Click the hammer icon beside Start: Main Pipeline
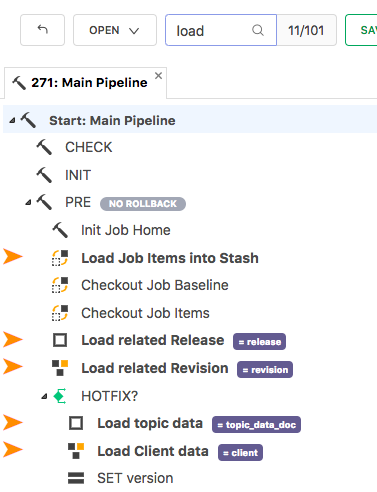 pyautogui.click(x=28, y=120)
